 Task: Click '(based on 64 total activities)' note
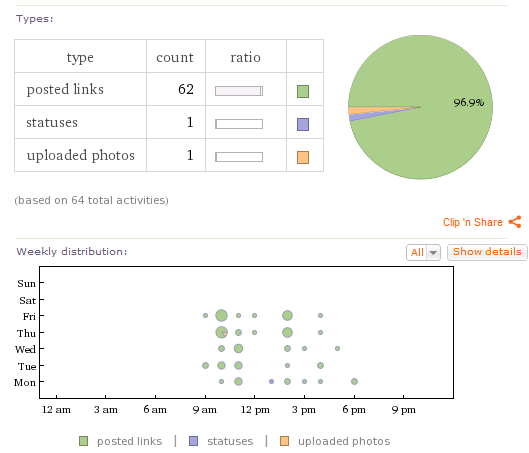point(91,200)
